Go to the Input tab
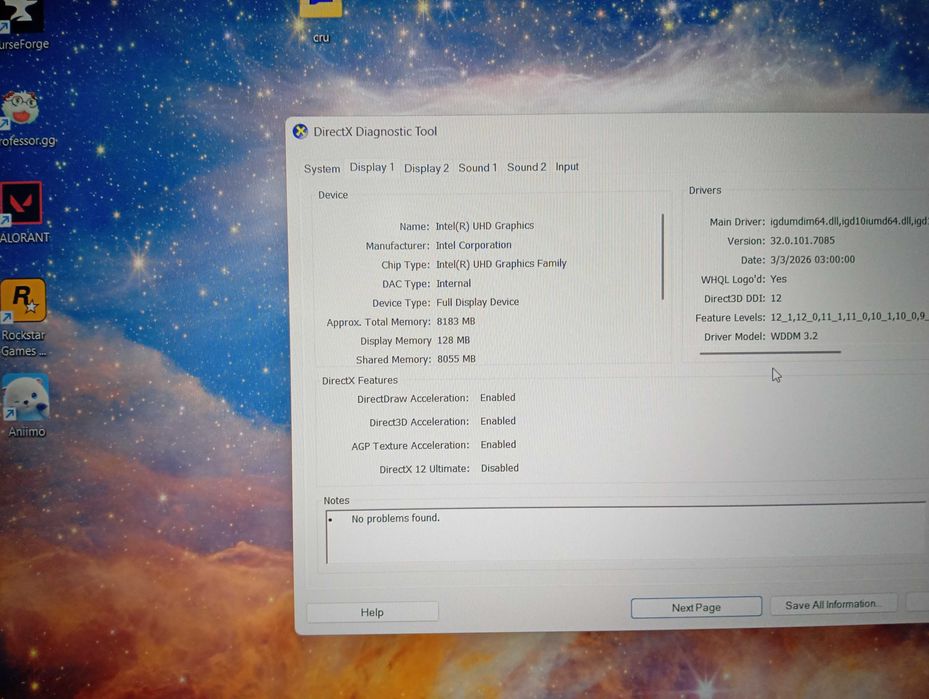Screen dimensions: 929x699 (566, 167)
